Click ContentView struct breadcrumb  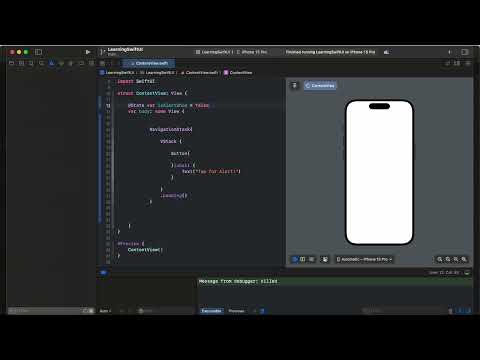tap(238, 72)
